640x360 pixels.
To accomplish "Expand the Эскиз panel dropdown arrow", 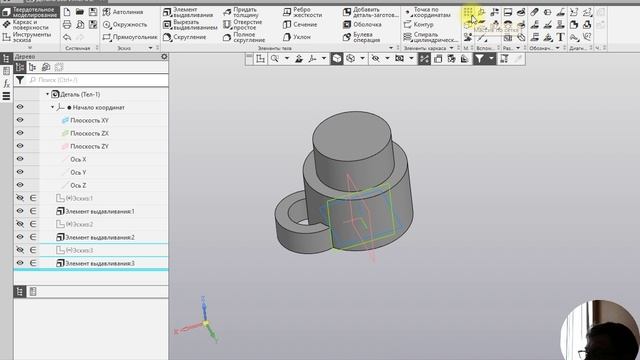I will click(151, 48).
